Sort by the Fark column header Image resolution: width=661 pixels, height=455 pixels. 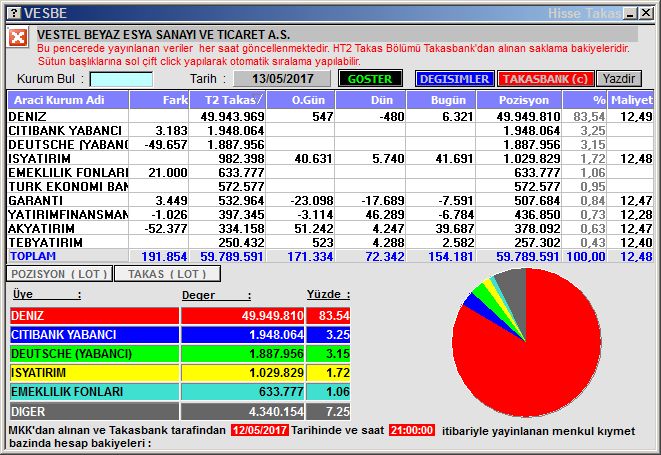point(159,100)
